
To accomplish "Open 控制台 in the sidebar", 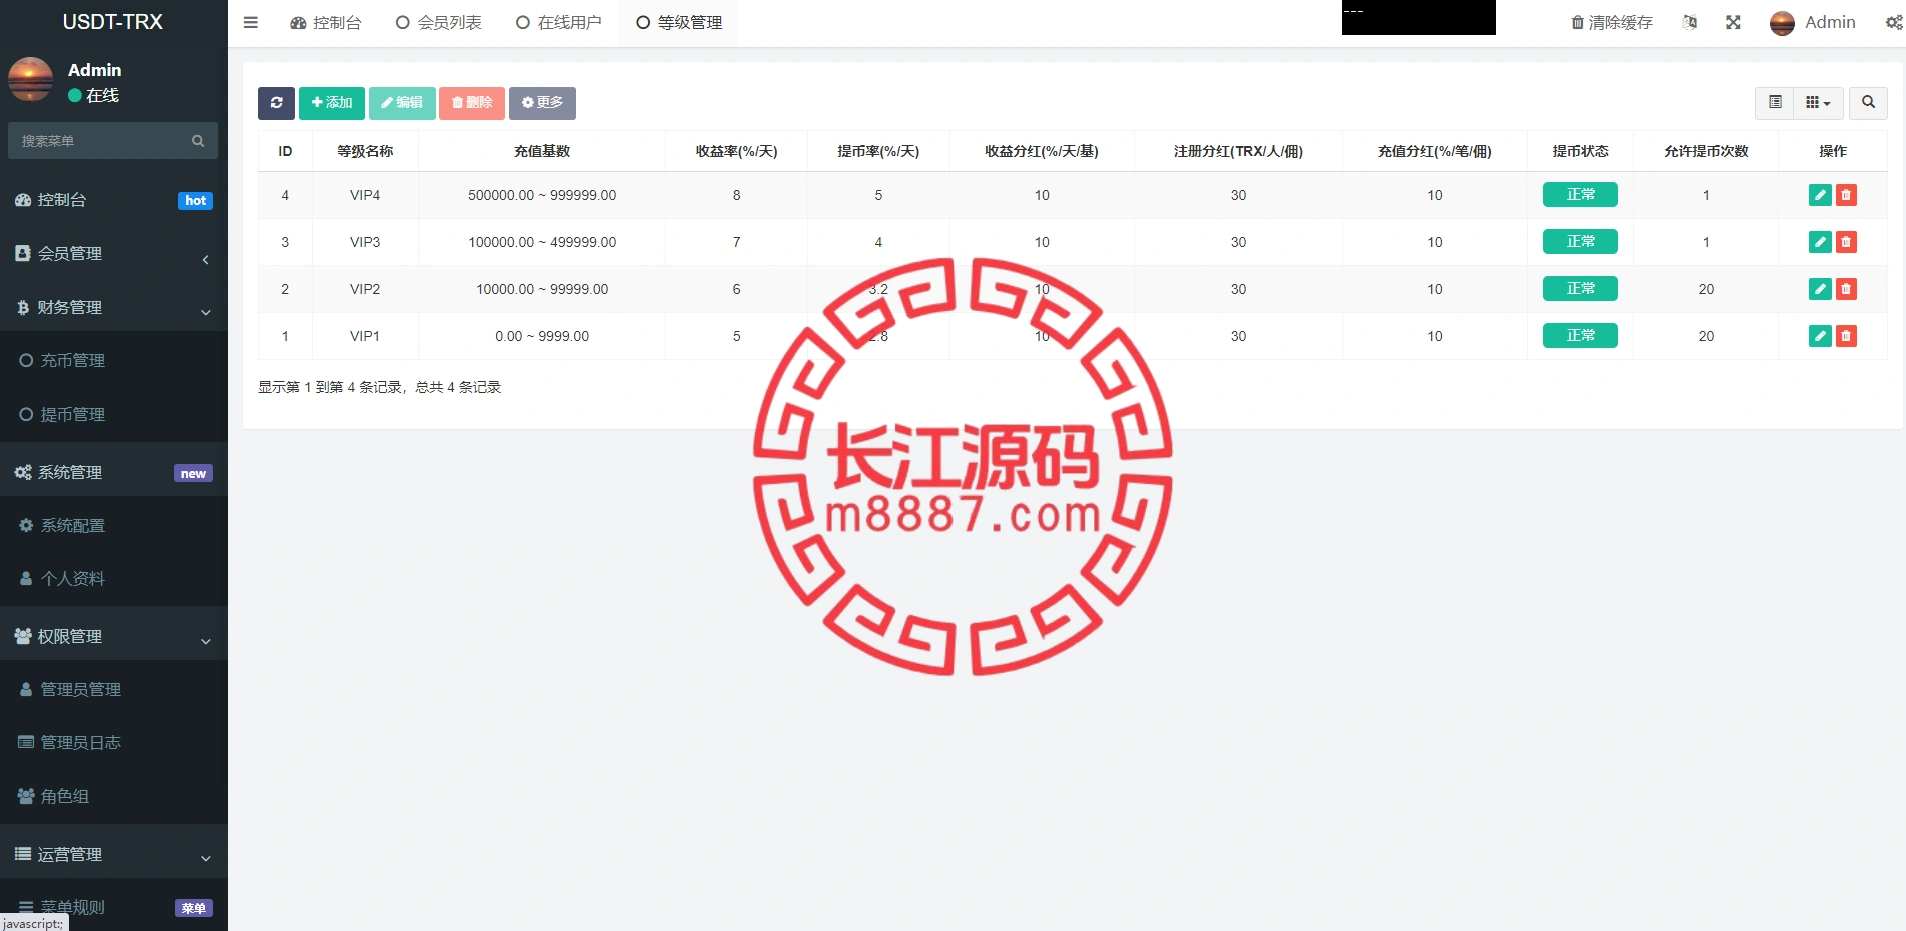I will click(114, 200).
